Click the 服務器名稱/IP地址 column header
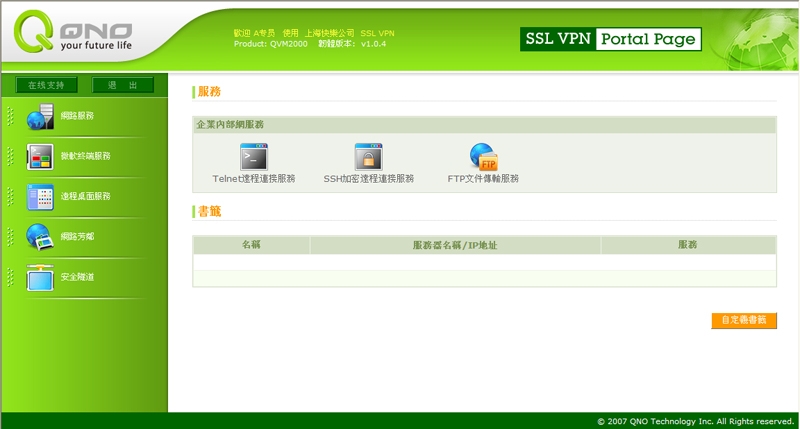800x429 pixels. click(x=455, y=245)
